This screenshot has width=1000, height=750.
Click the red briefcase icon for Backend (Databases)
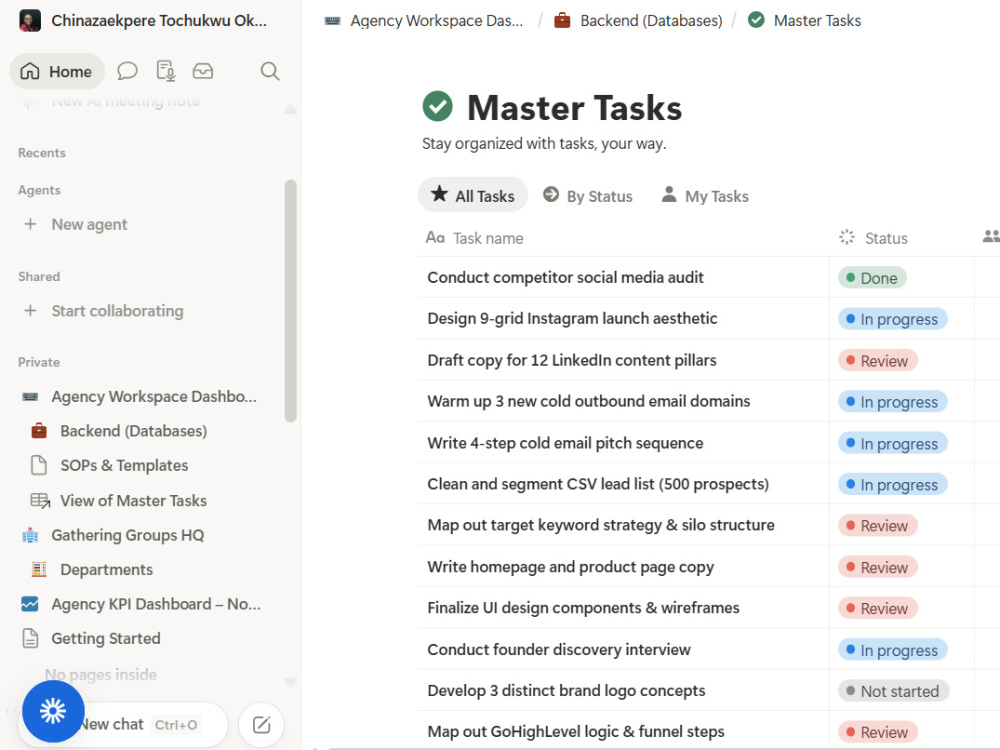(x=39, y=431)
